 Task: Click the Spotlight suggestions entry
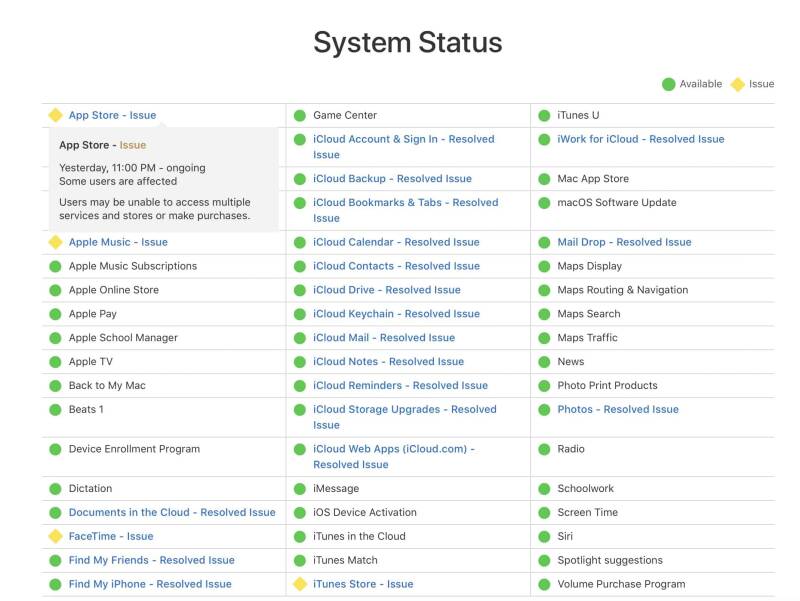(610, 560)
